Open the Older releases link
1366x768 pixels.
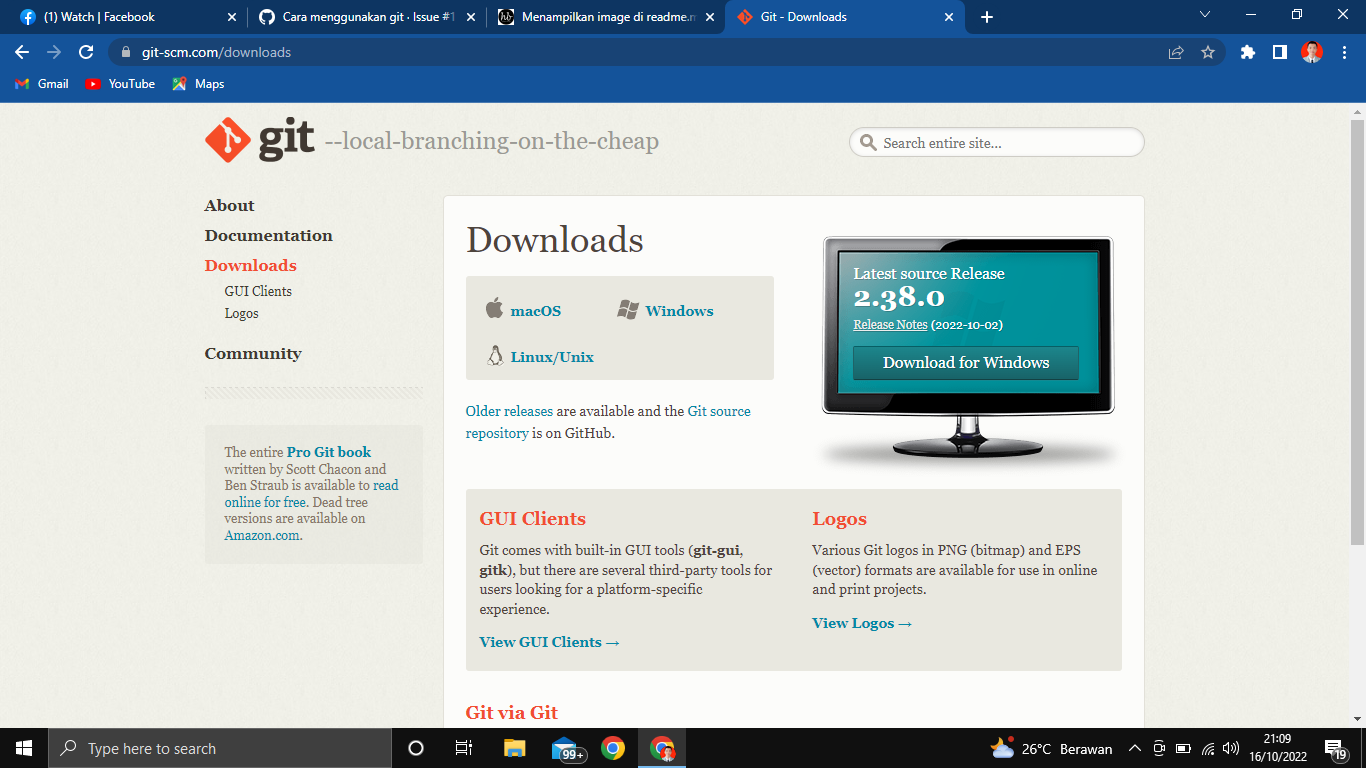pos(509,411)
